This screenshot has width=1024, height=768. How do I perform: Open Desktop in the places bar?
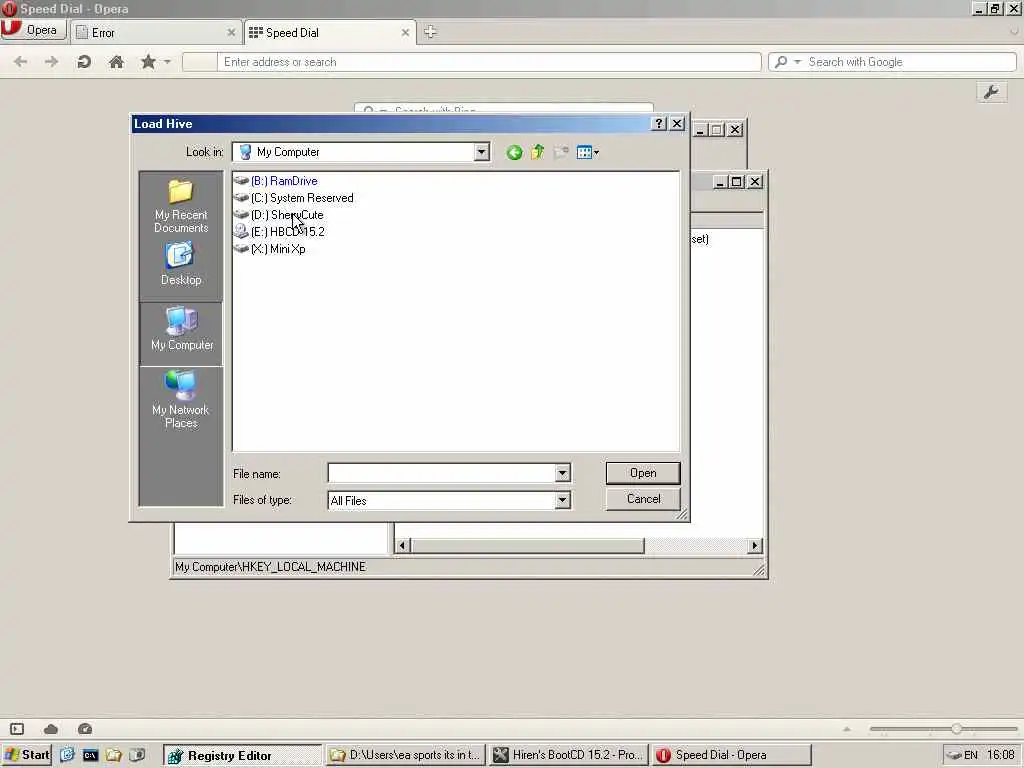point(181,264)
